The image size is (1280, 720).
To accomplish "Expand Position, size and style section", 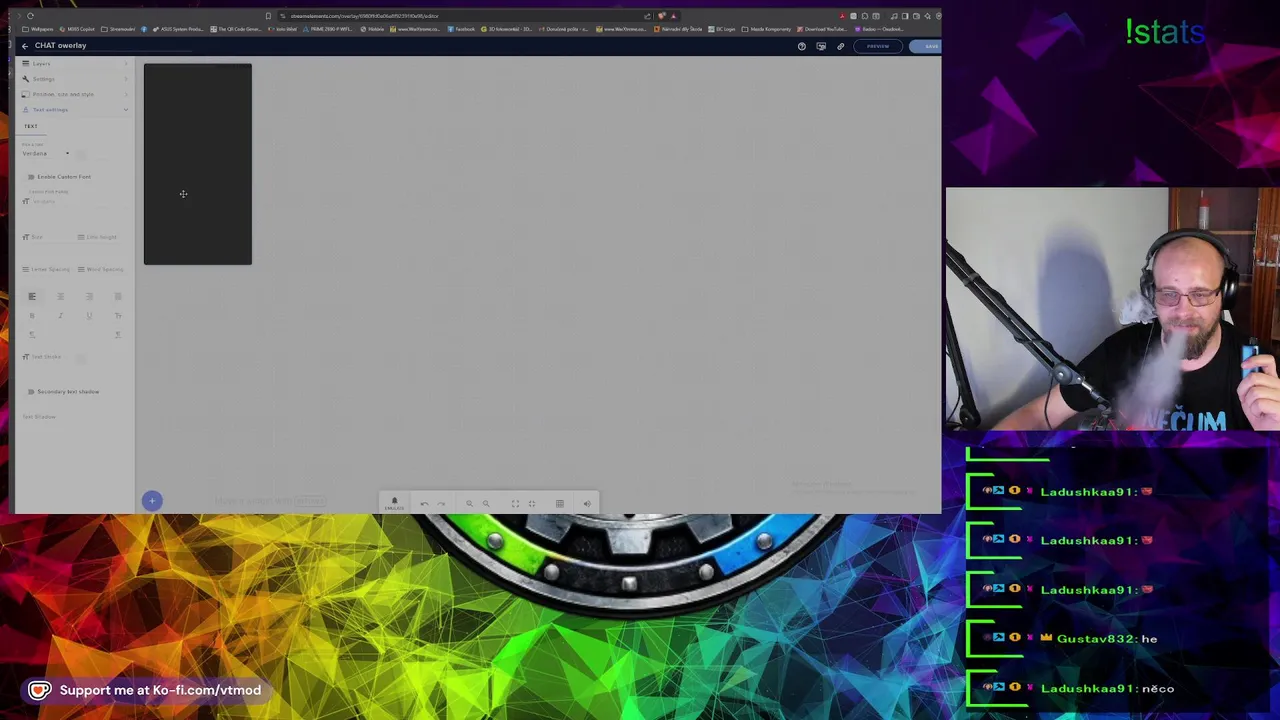I will click(75, 94).
